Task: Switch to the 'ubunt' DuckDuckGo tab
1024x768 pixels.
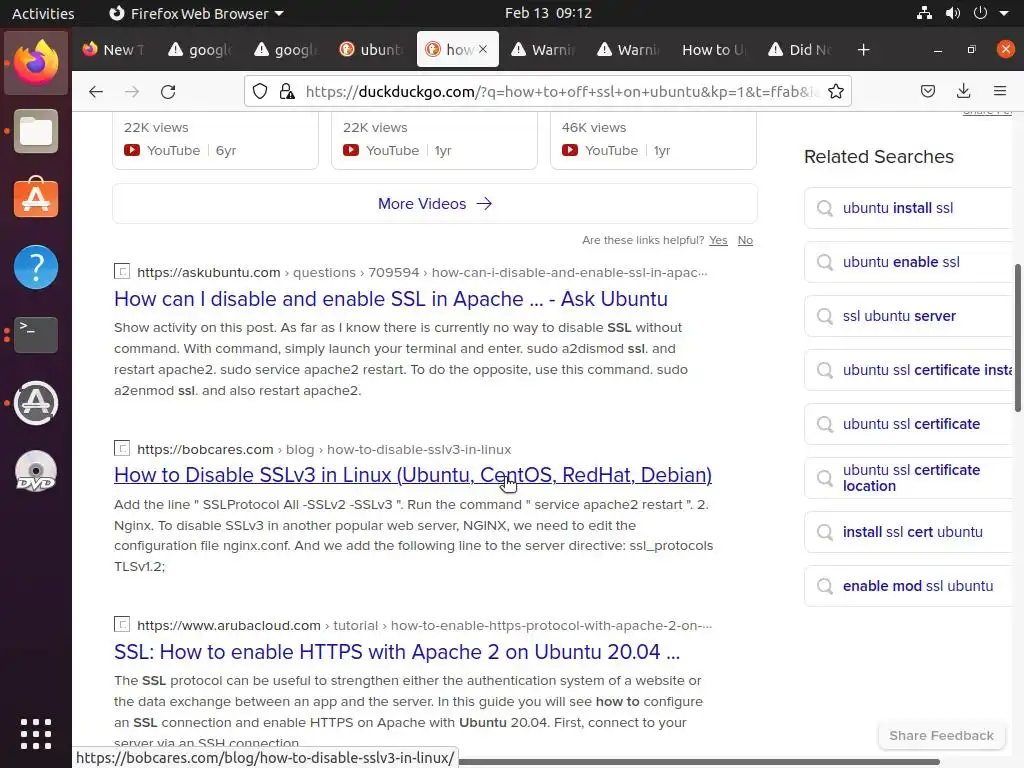Action: point(372,50)
